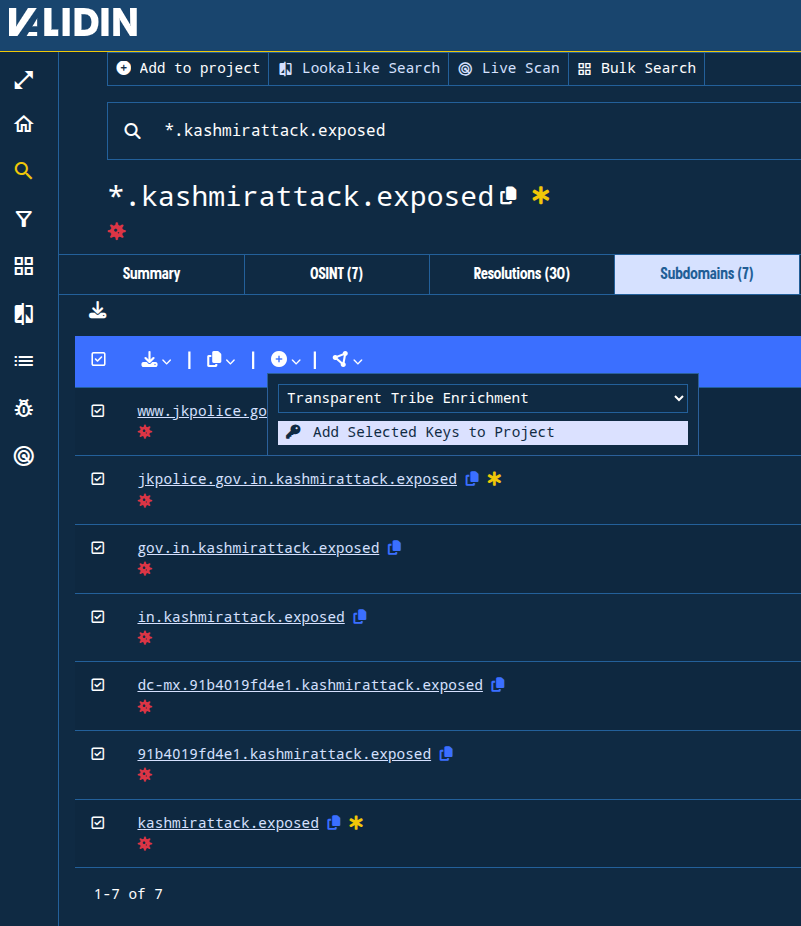The width and height of the screenshot is (801, 926).
Task: Switch to the Resolutions (30) tab
Action: (x=522, y=274)
